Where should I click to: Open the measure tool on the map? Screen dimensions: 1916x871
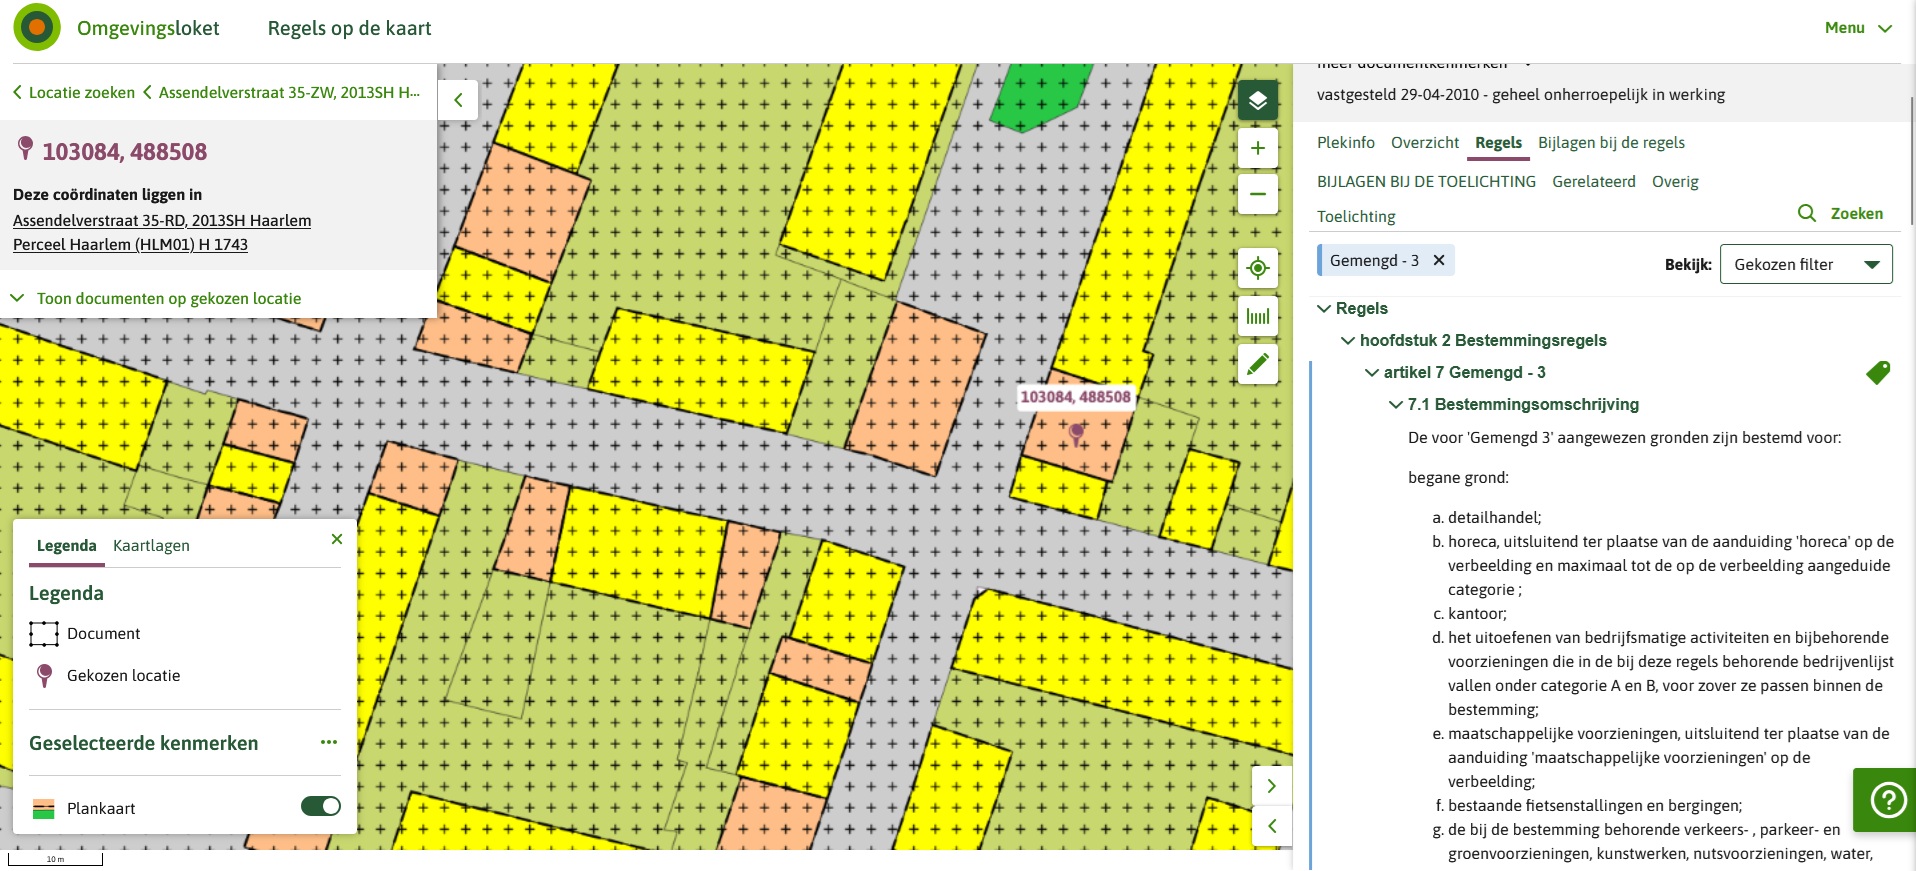[x=1258, y=317]
